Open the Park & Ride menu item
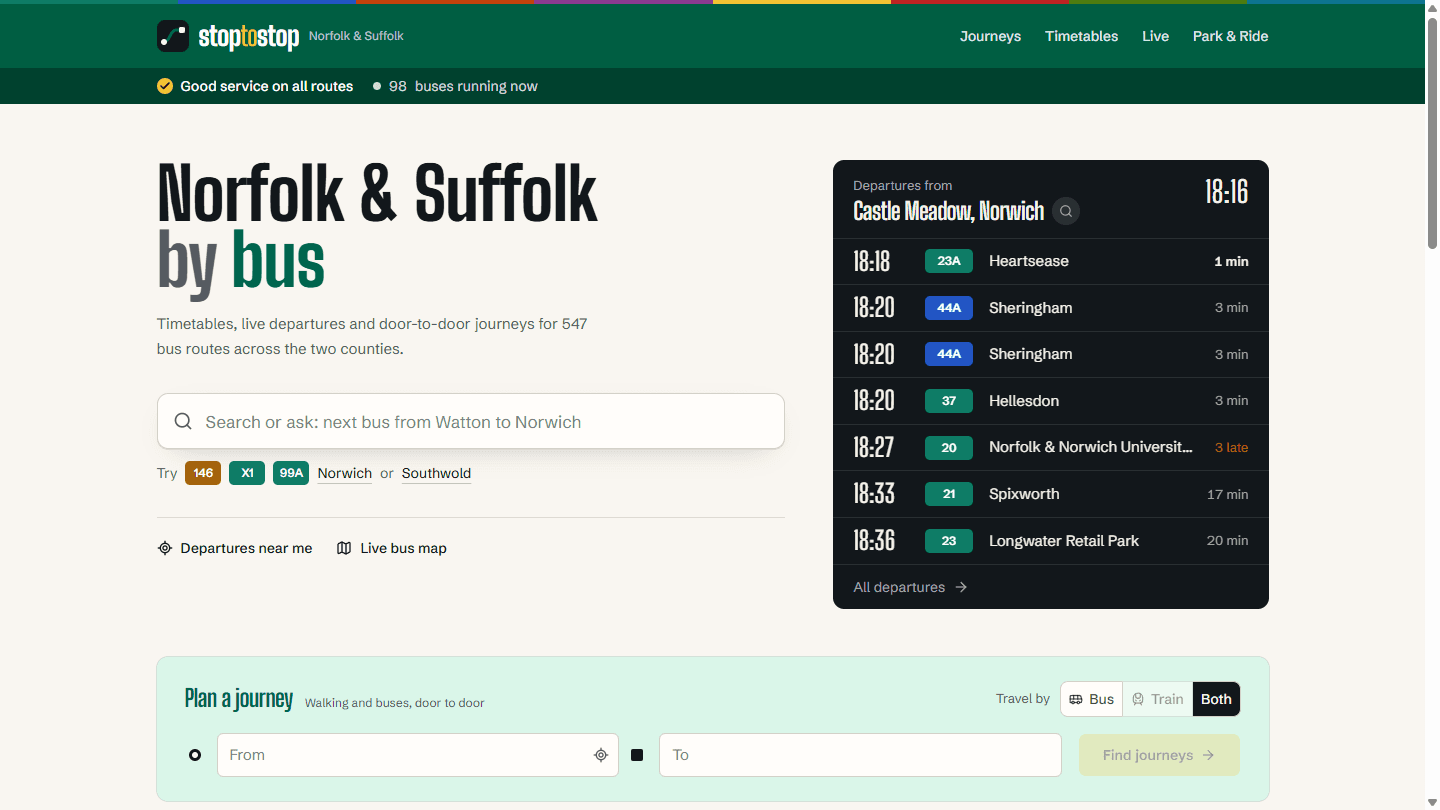1440x810 pixels. [1230, 36]
